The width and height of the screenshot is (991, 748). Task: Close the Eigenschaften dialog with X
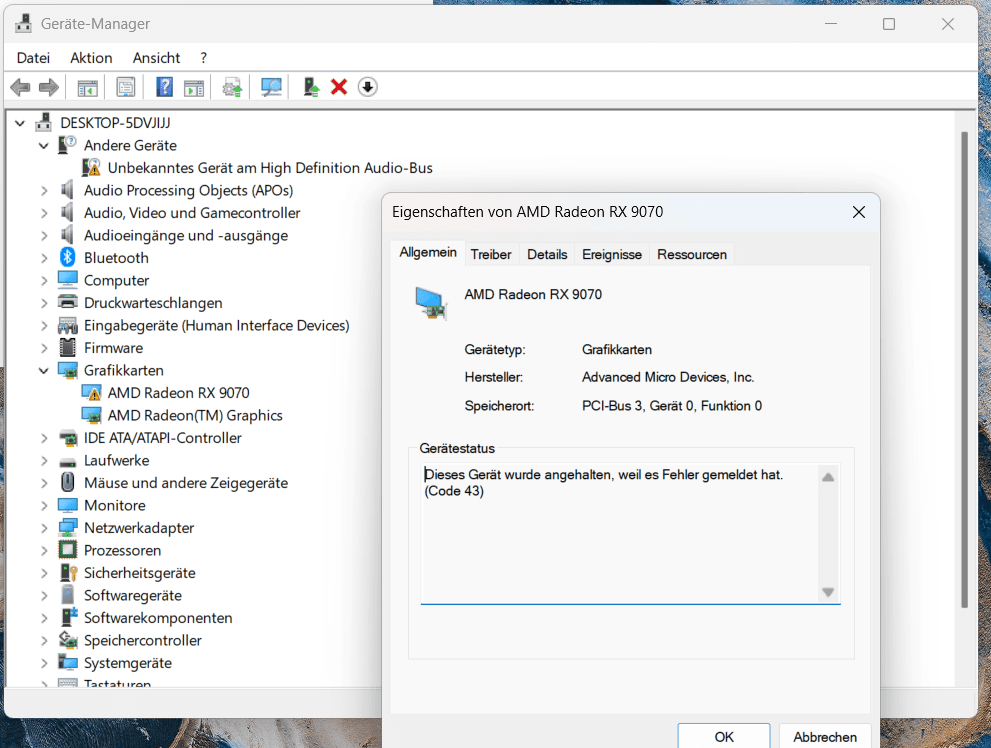(858, 212)
